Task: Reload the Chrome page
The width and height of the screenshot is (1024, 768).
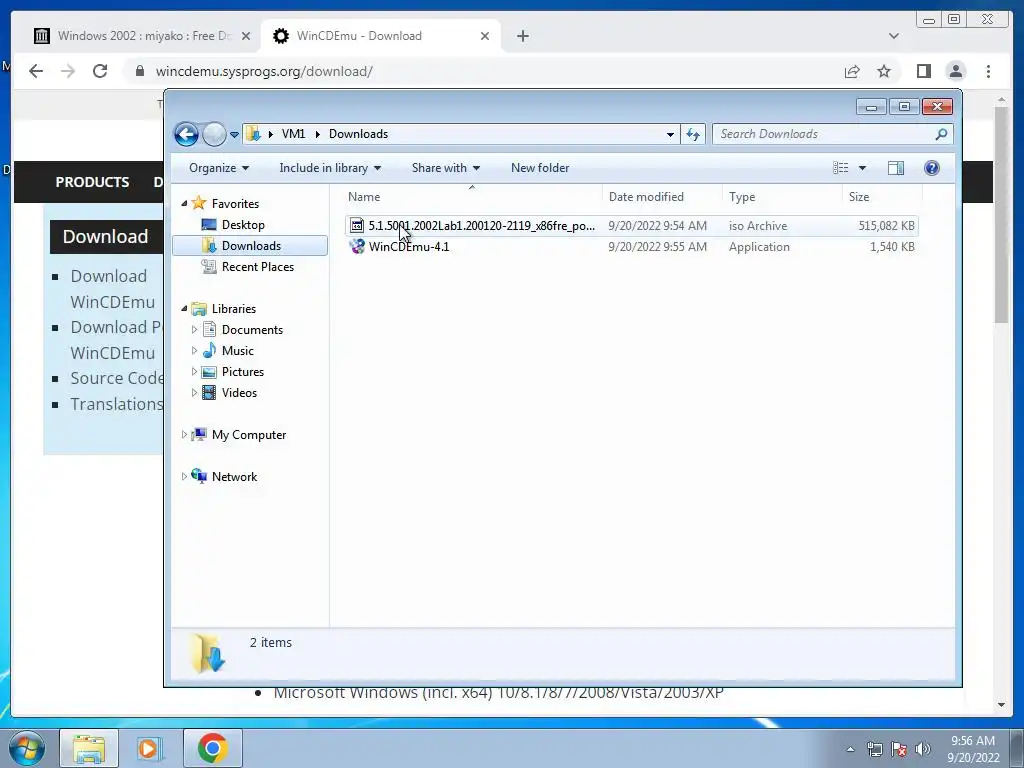Action: (x=100, y=71)
